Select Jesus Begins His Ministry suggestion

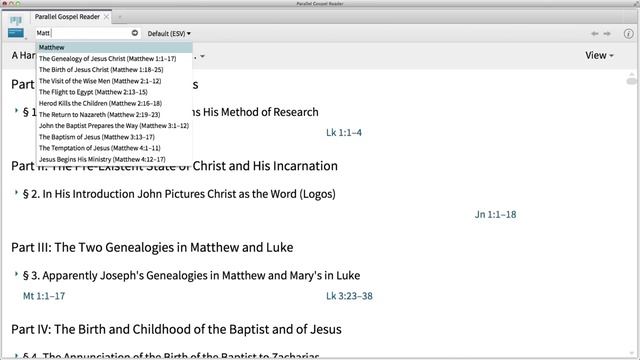(114, 160)
